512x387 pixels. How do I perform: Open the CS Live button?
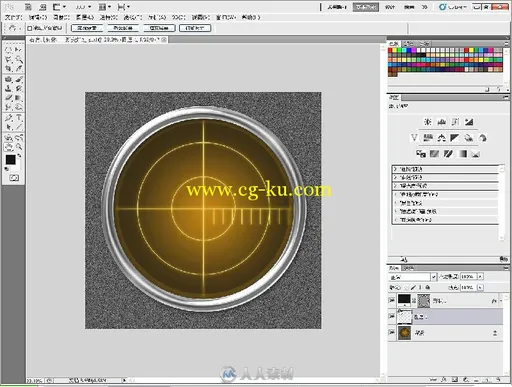pyautogui.click(x=453, y=7)
